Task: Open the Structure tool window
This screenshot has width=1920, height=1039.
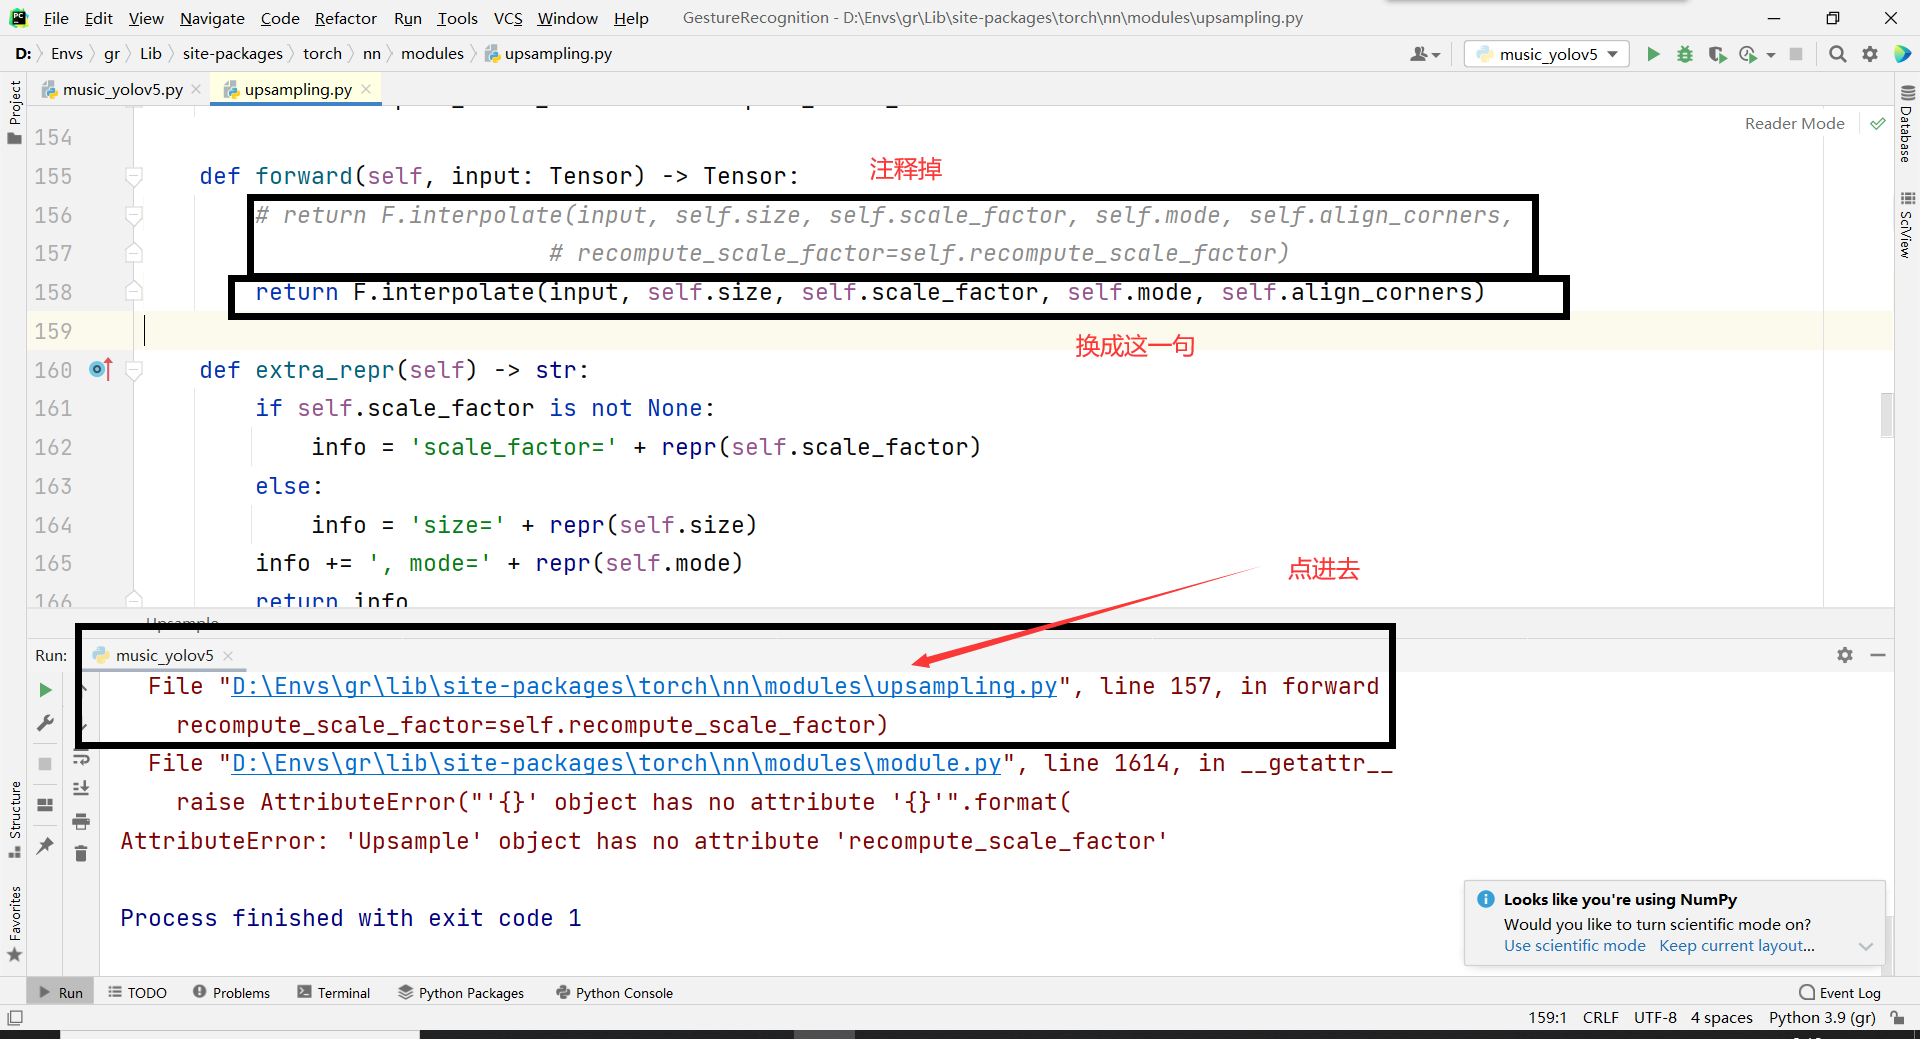Action: point(14,819)
